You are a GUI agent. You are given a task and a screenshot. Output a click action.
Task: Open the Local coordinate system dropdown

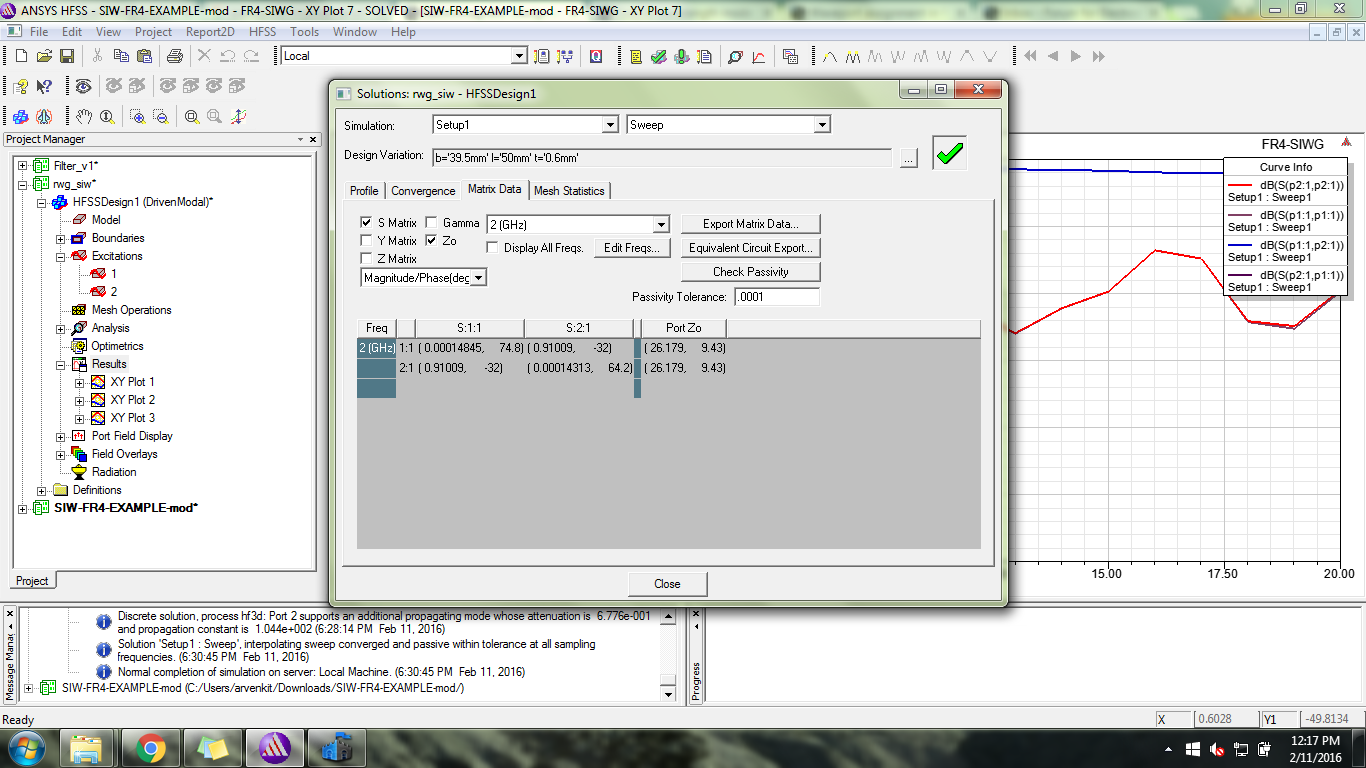(x=519, y=56)
